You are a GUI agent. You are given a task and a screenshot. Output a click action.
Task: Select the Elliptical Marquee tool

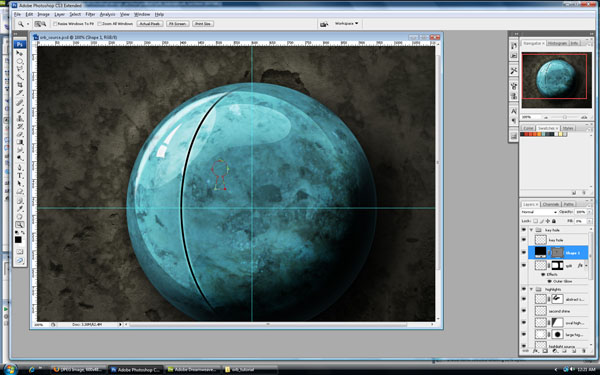click(x=19, y=61)
